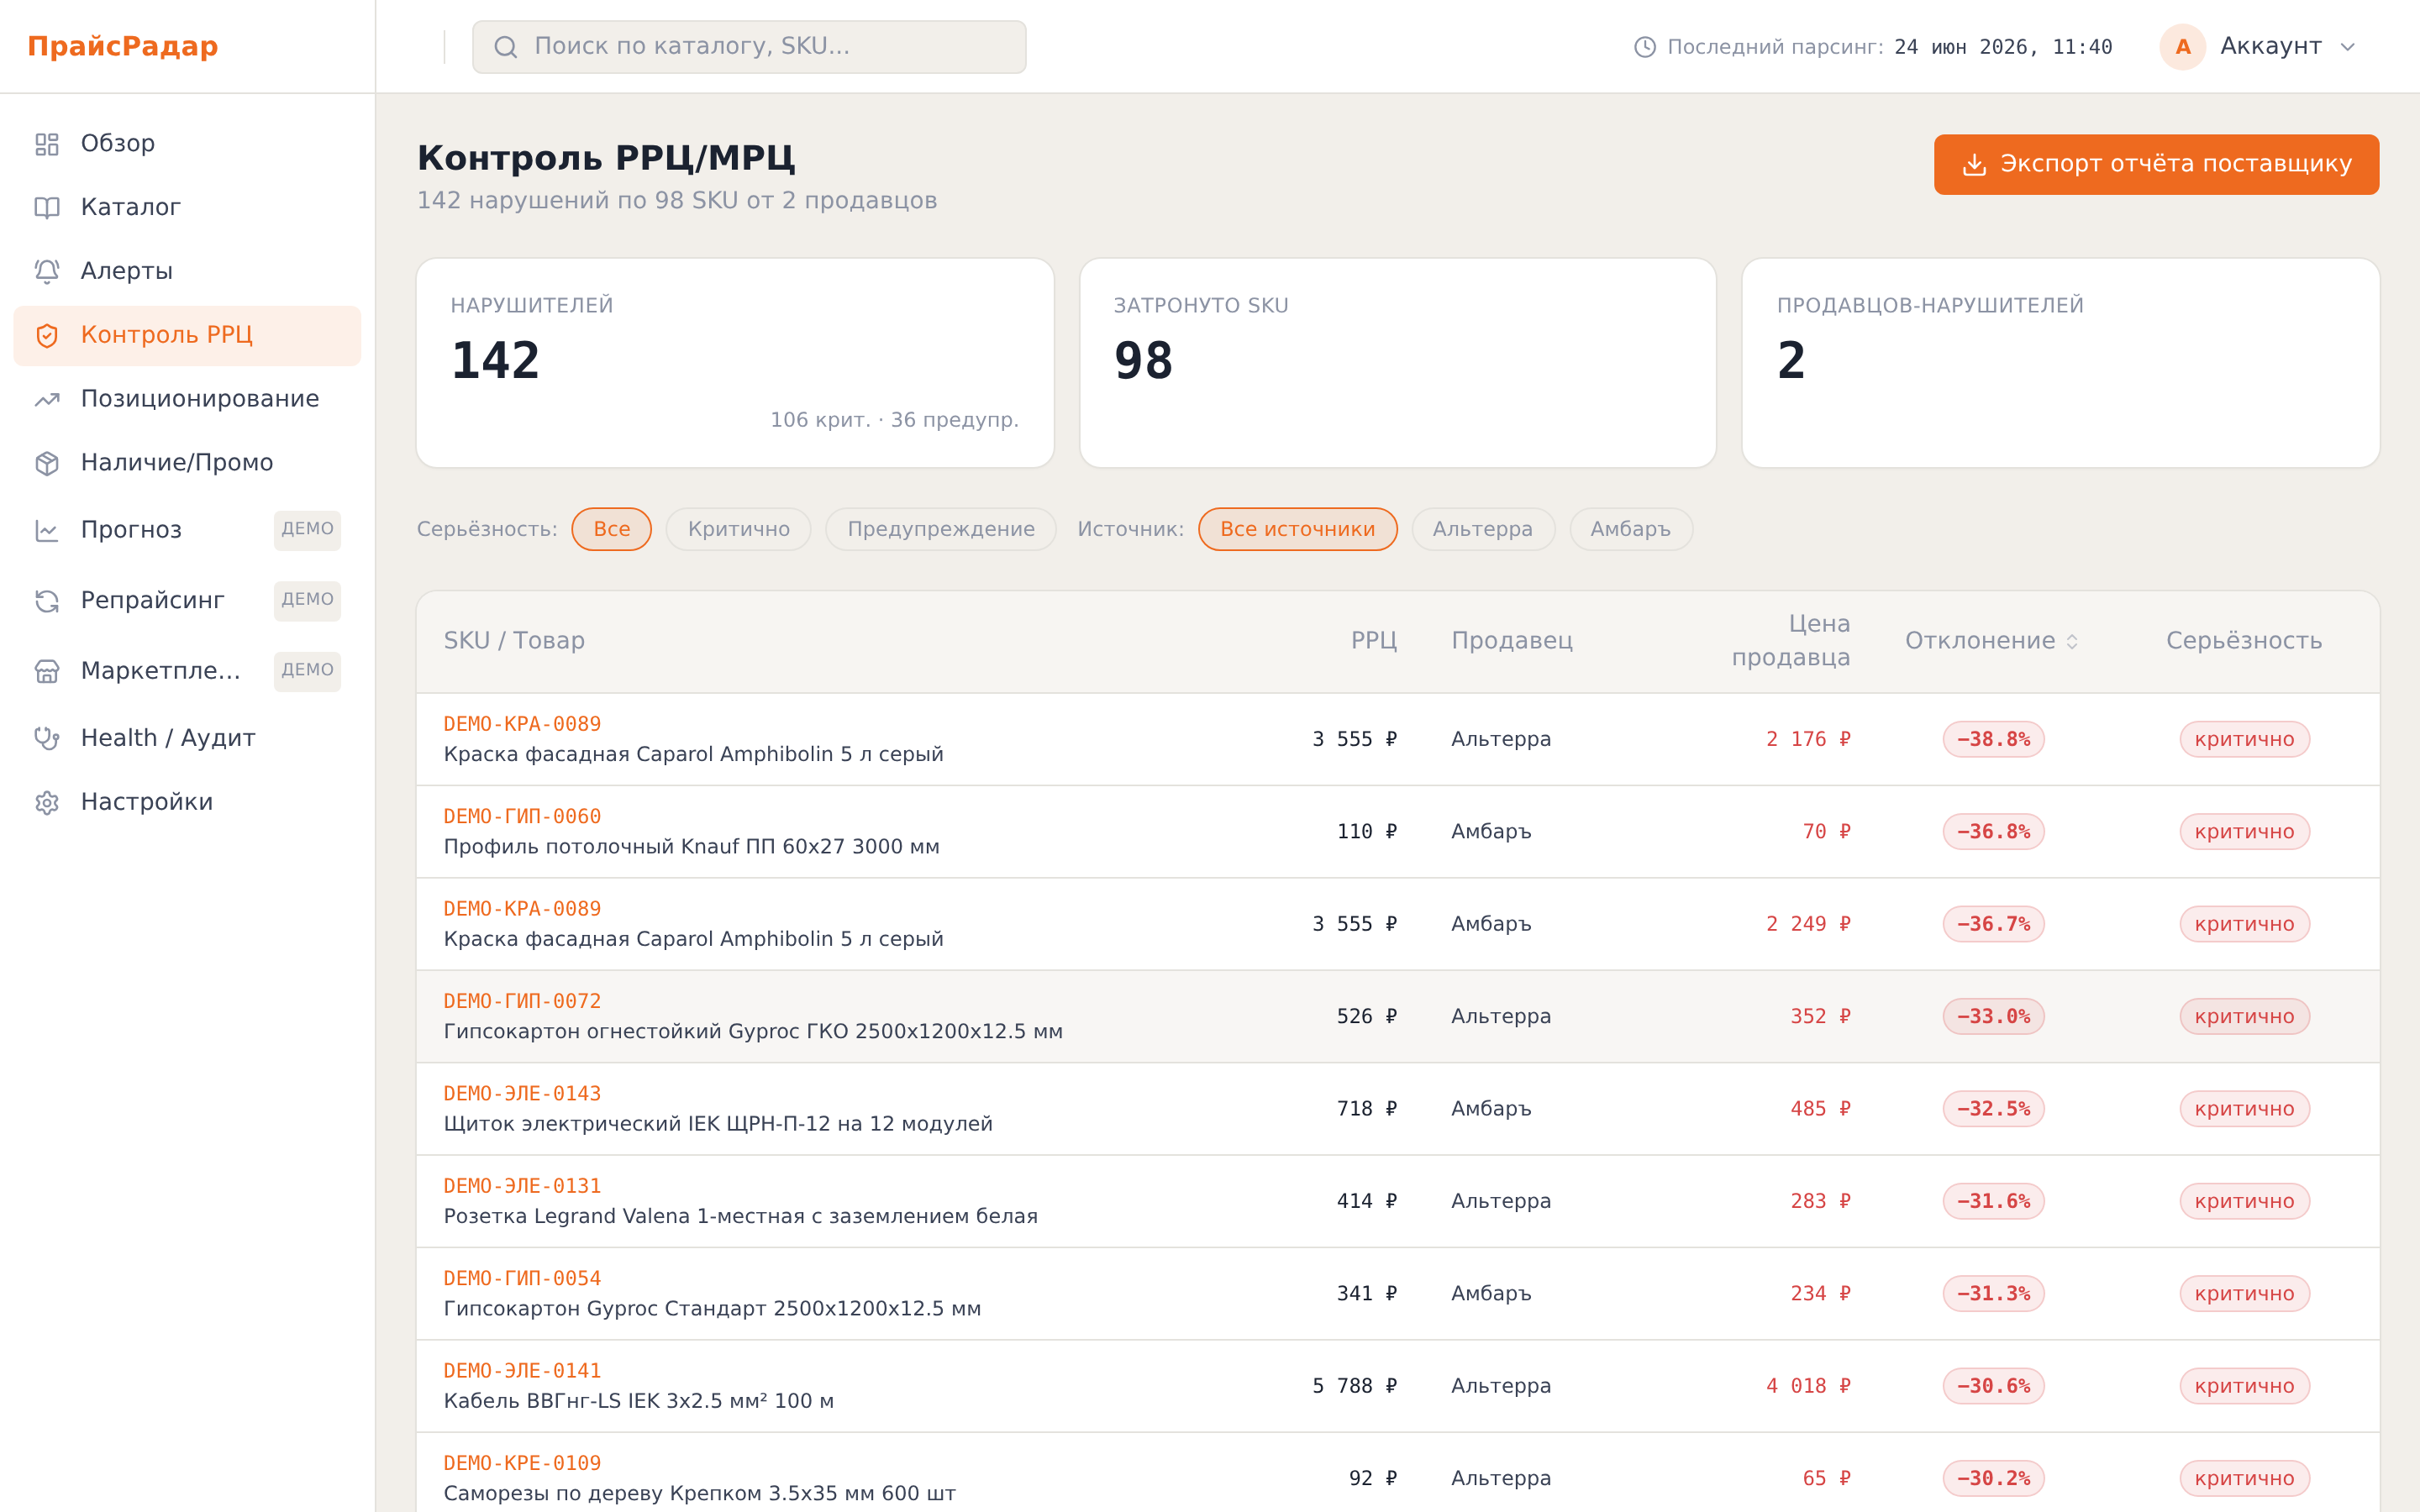
Task: Click the −38.8% deviation badge
Action: 1993,739
